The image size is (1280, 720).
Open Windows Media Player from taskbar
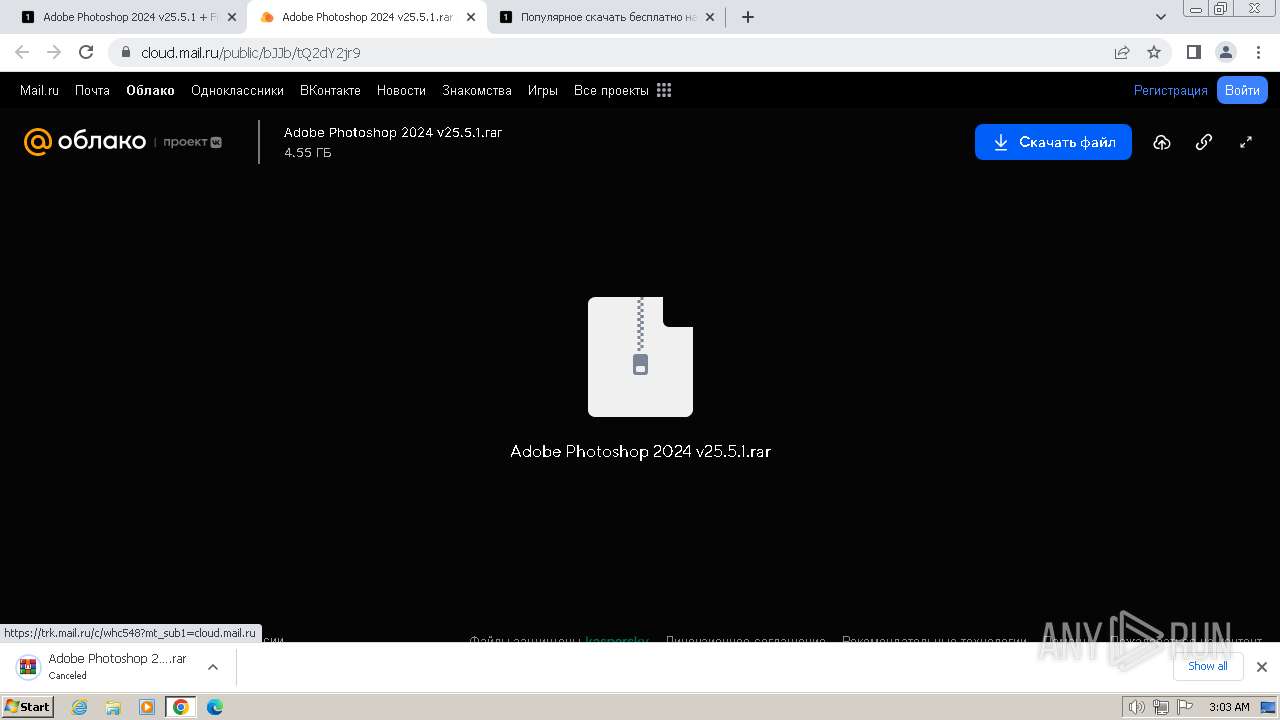(147, 707)
